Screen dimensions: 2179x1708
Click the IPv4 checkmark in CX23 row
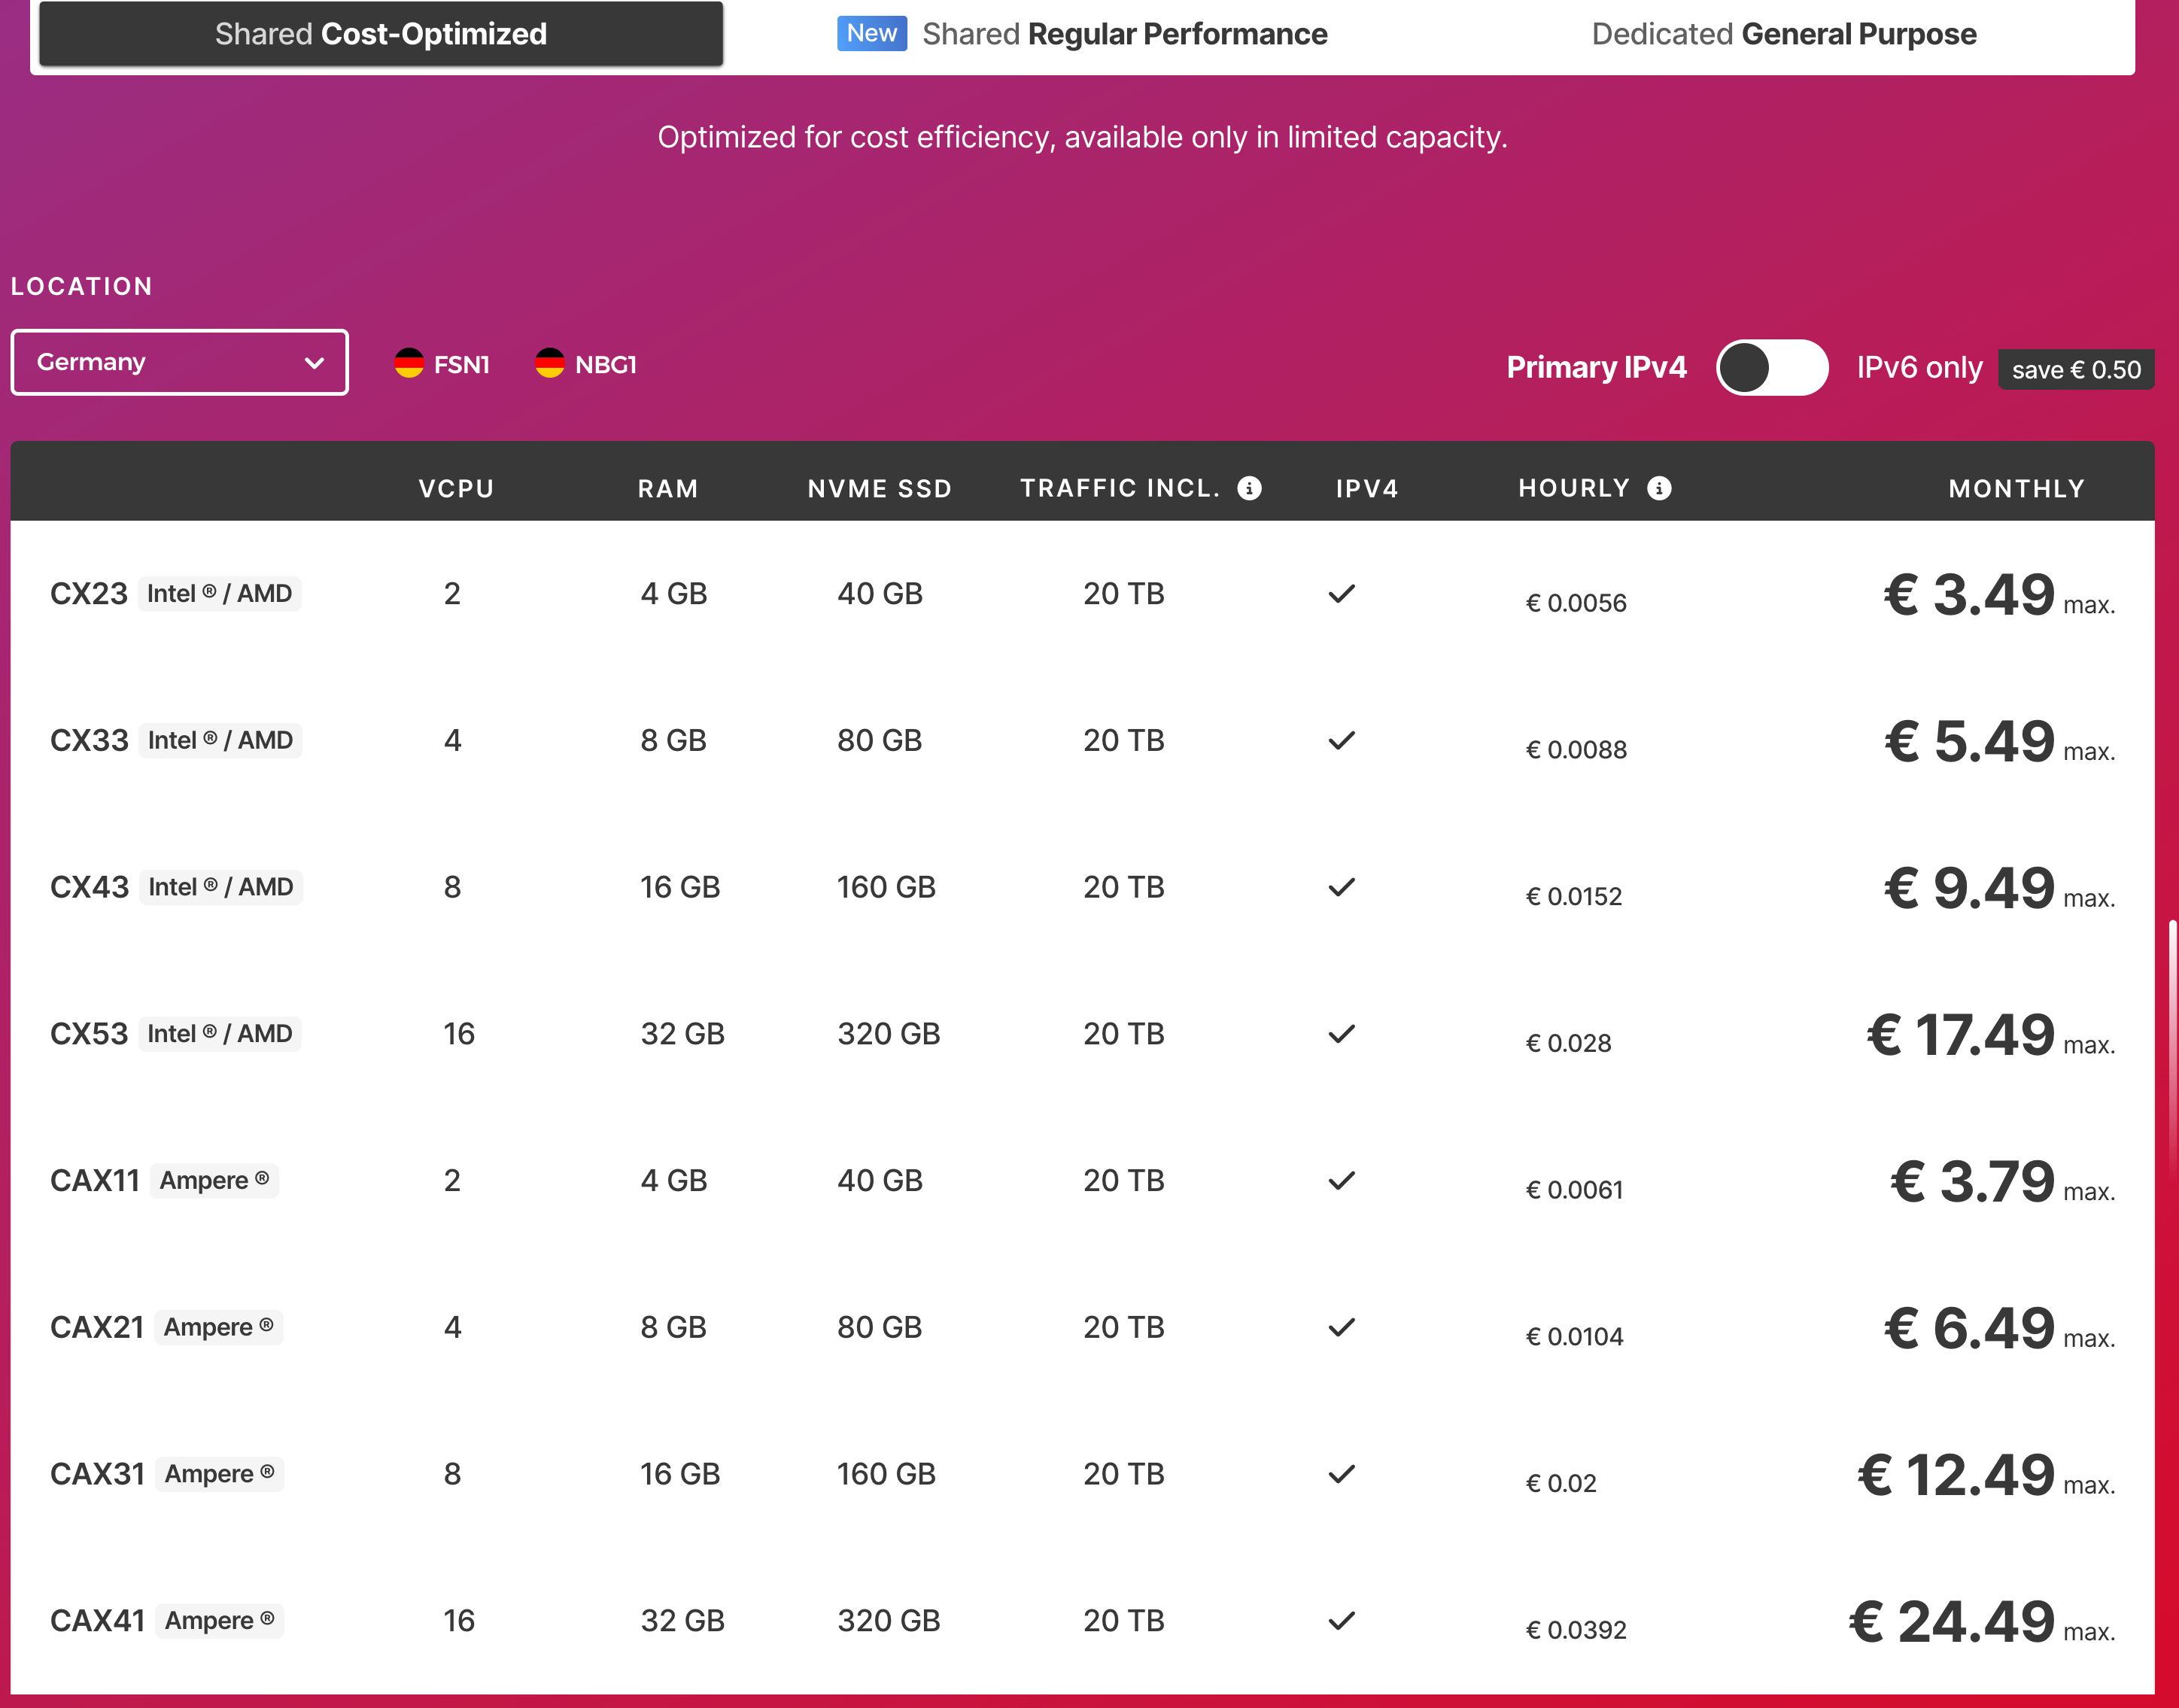pyautogui.click(x=1342, y=594)
